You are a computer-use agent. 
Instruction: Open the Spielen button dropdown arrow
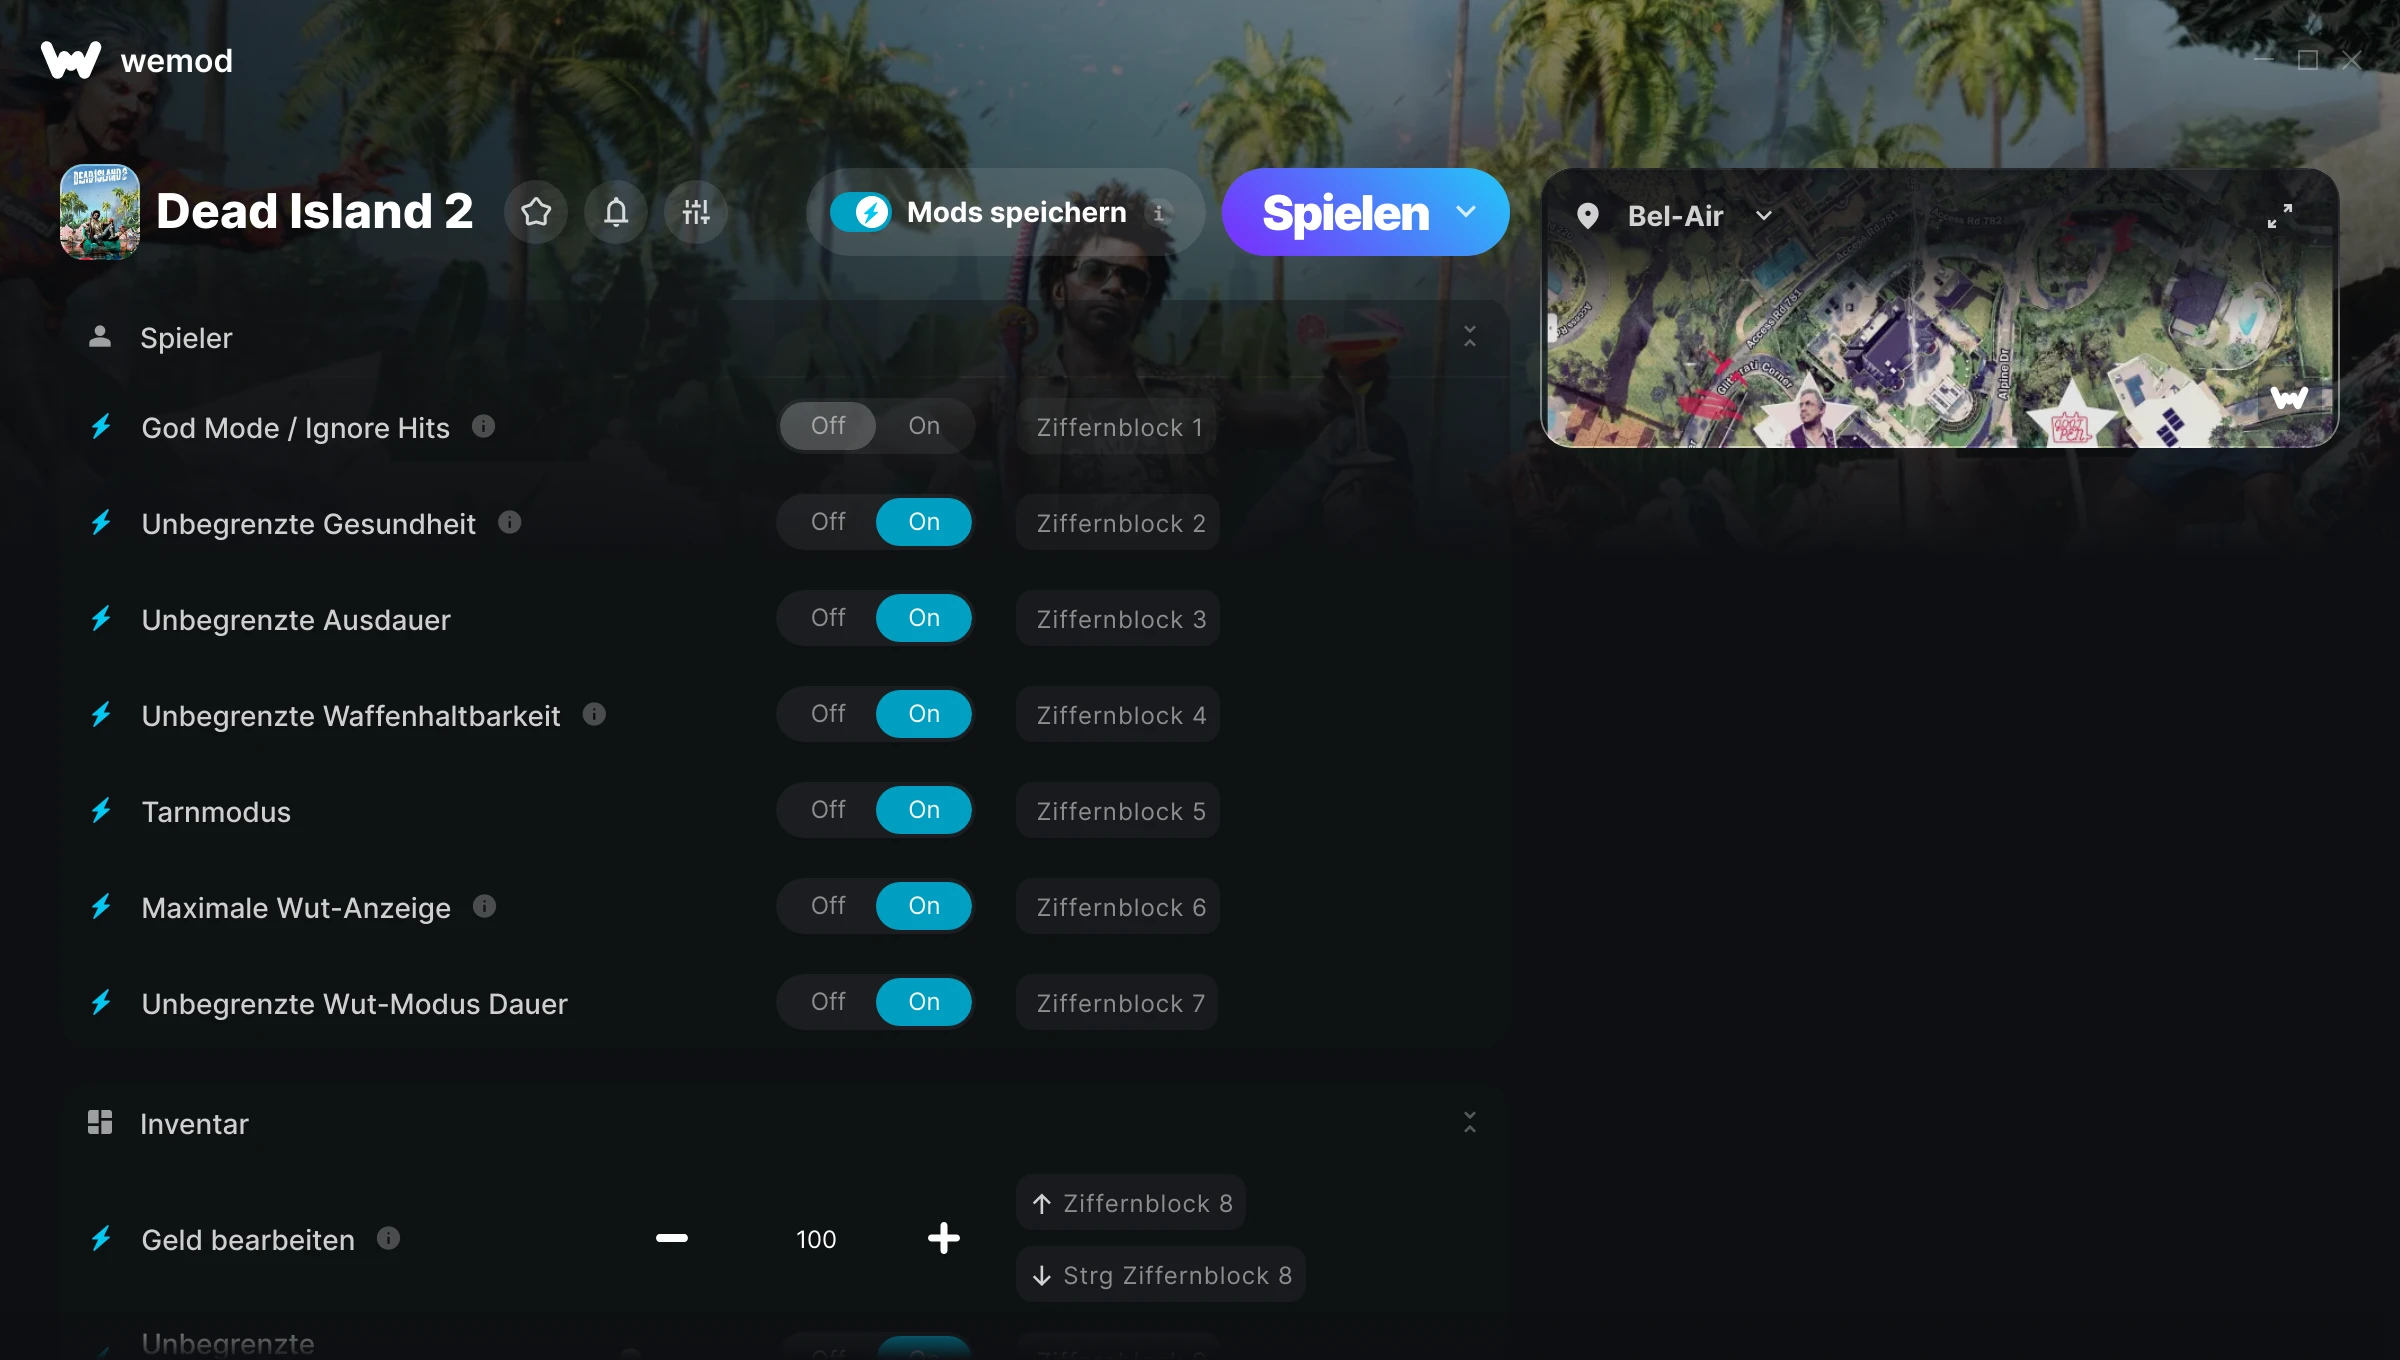click(1466, 212)
